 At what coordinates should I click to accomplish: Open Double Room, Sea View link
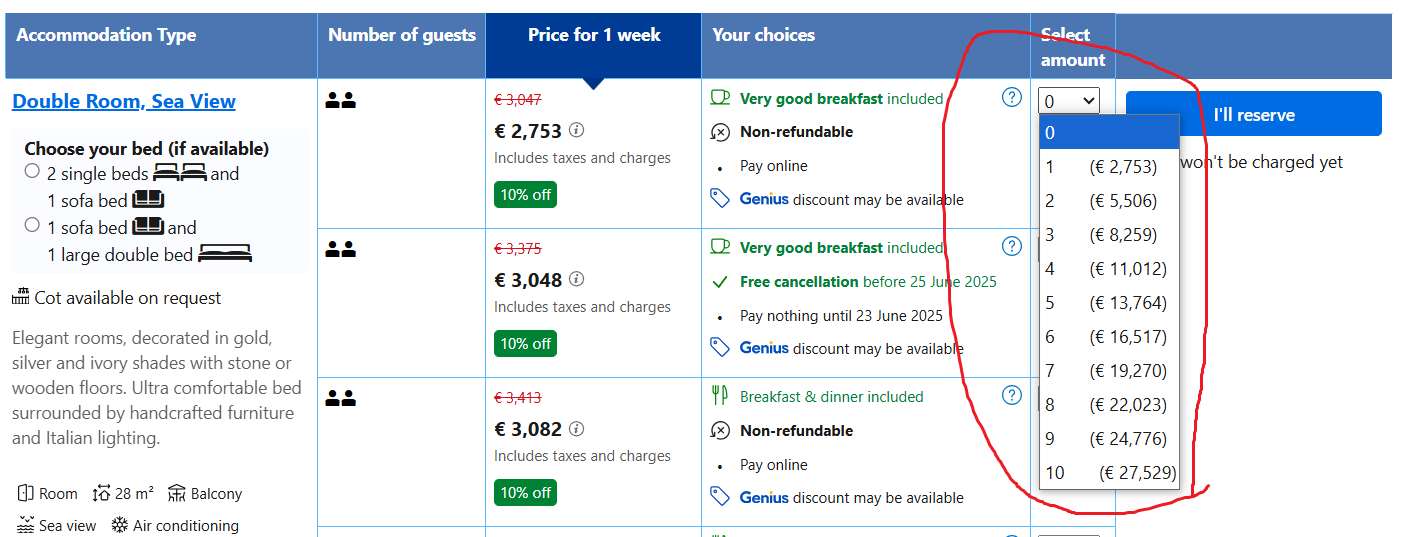tap(124, 101)
